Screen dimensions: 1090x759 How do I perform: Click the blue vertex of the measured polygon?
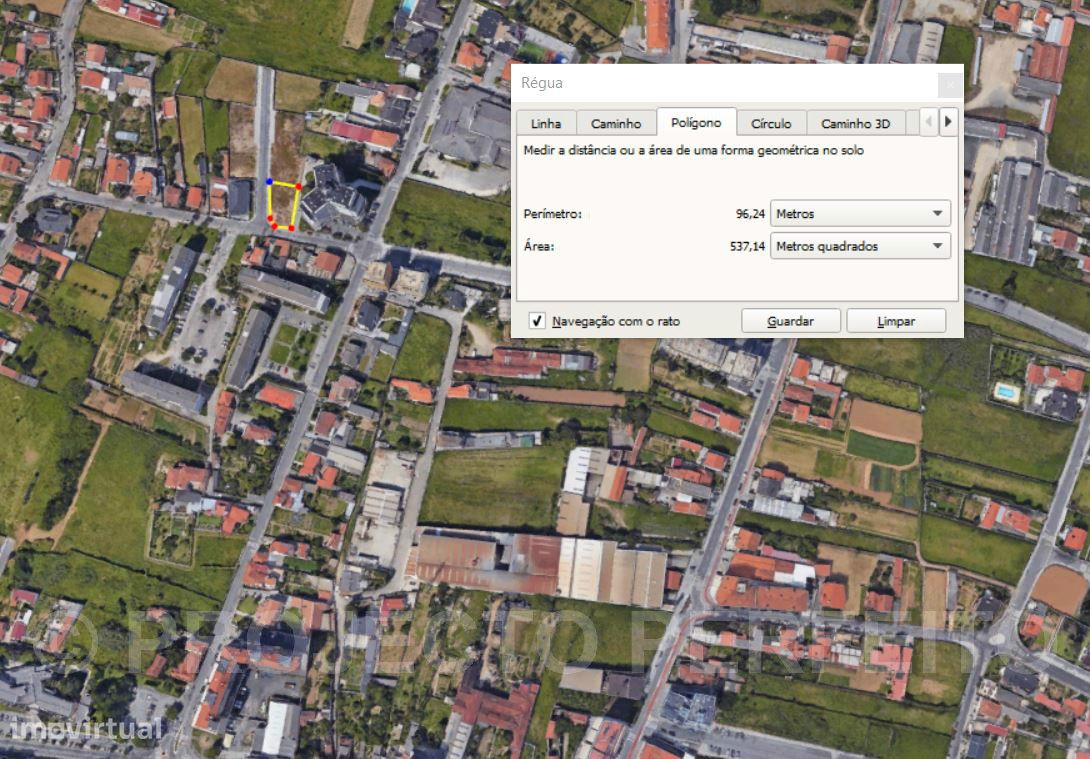pyautogui.click(x=269, y=181)
